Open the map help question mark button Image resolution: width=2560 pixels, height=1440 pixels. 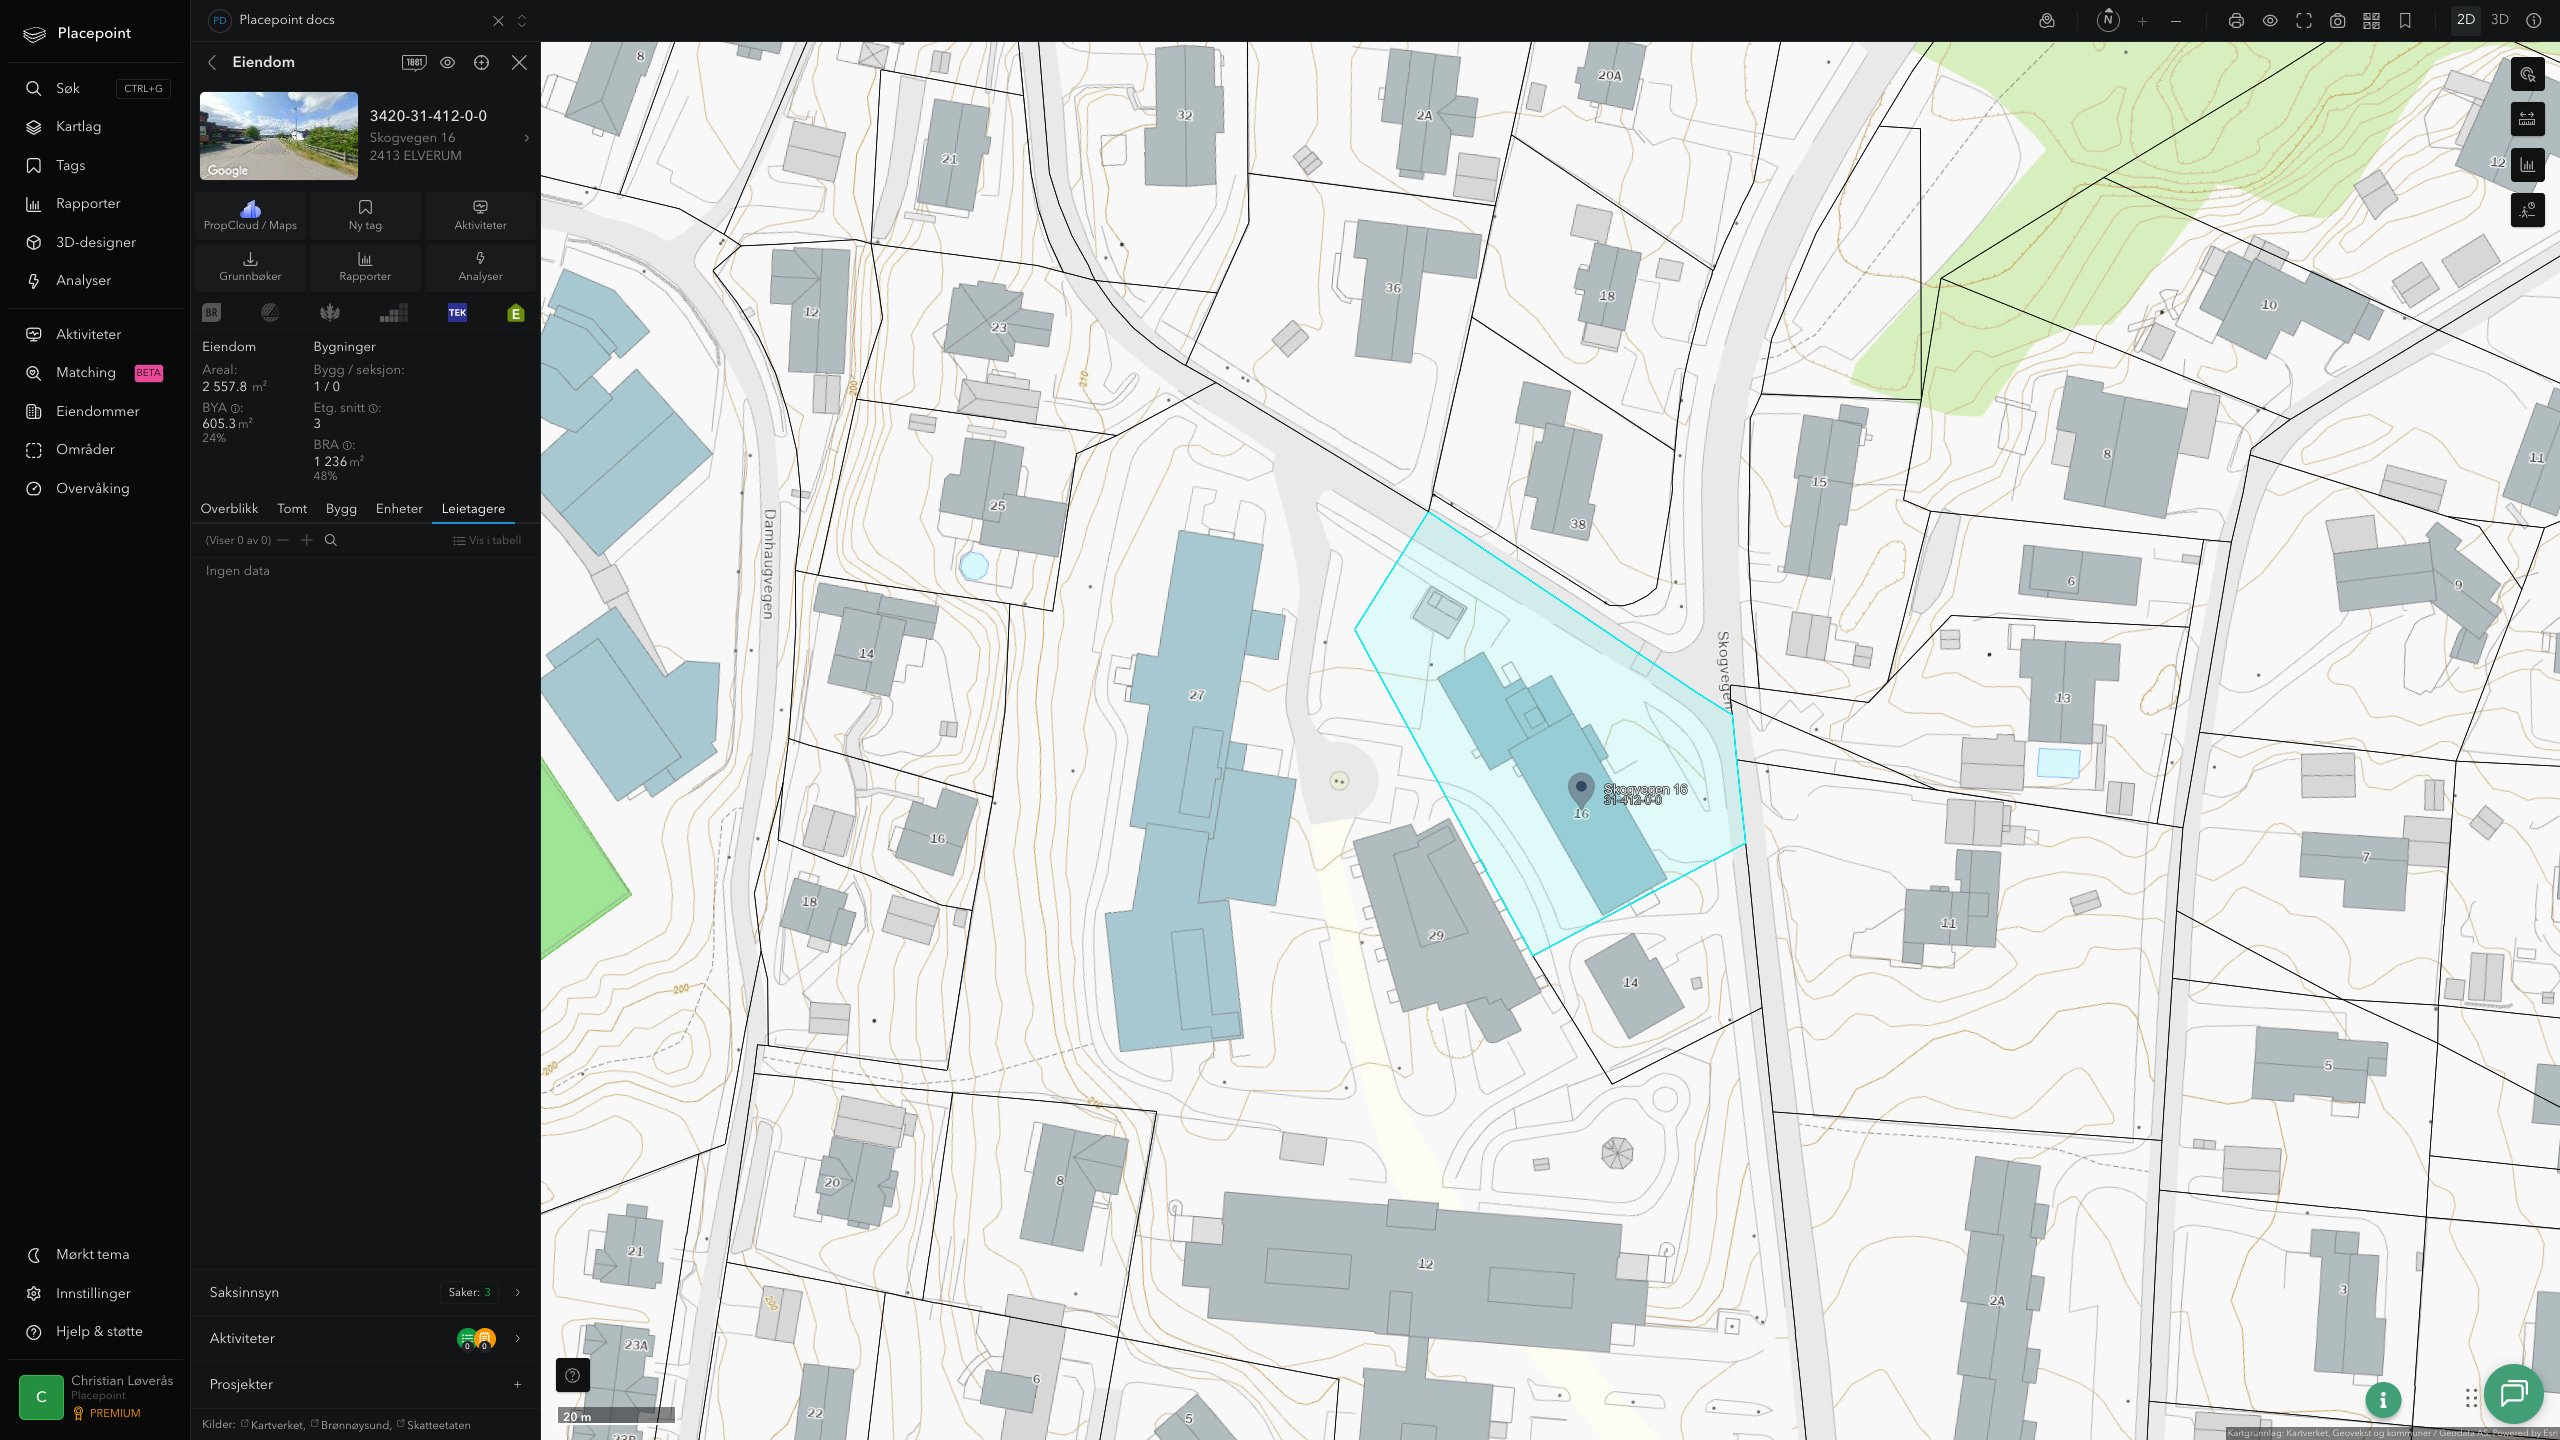pos(573,1375)
